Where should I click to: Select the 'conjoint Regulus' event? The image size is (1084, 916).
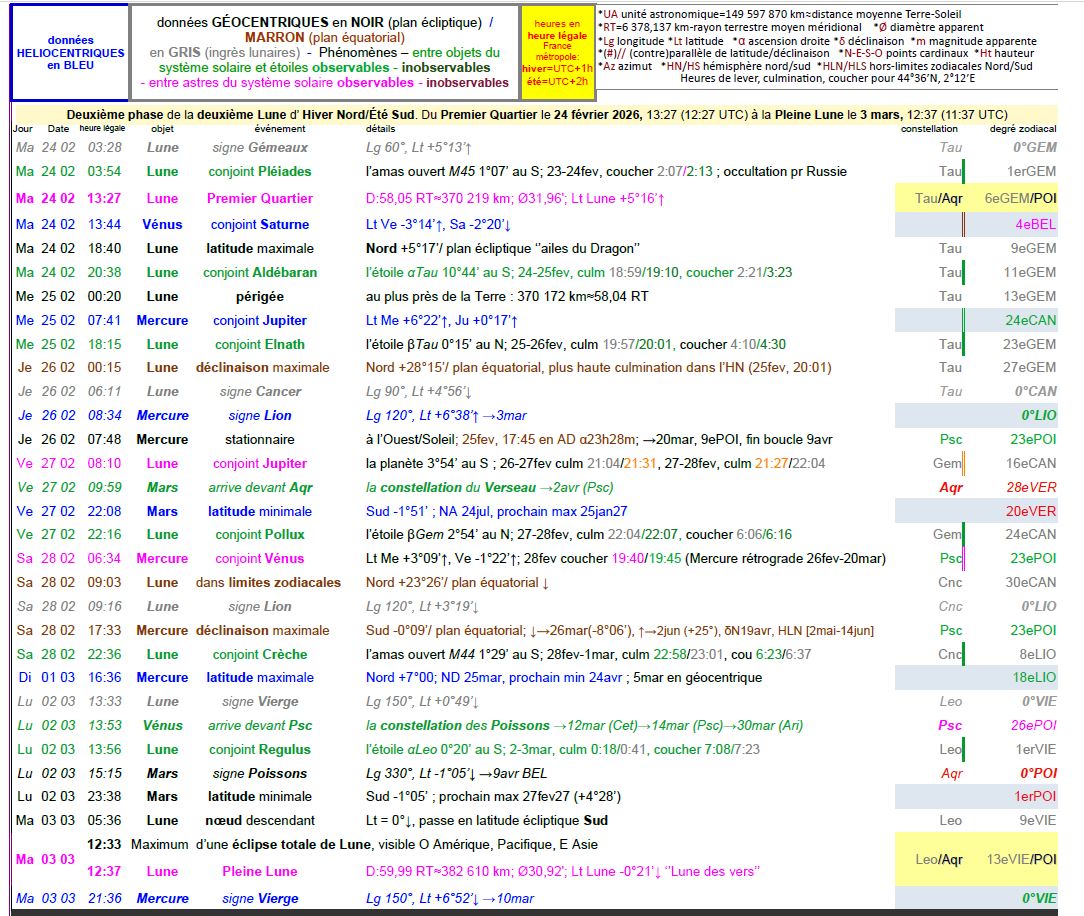259,749
